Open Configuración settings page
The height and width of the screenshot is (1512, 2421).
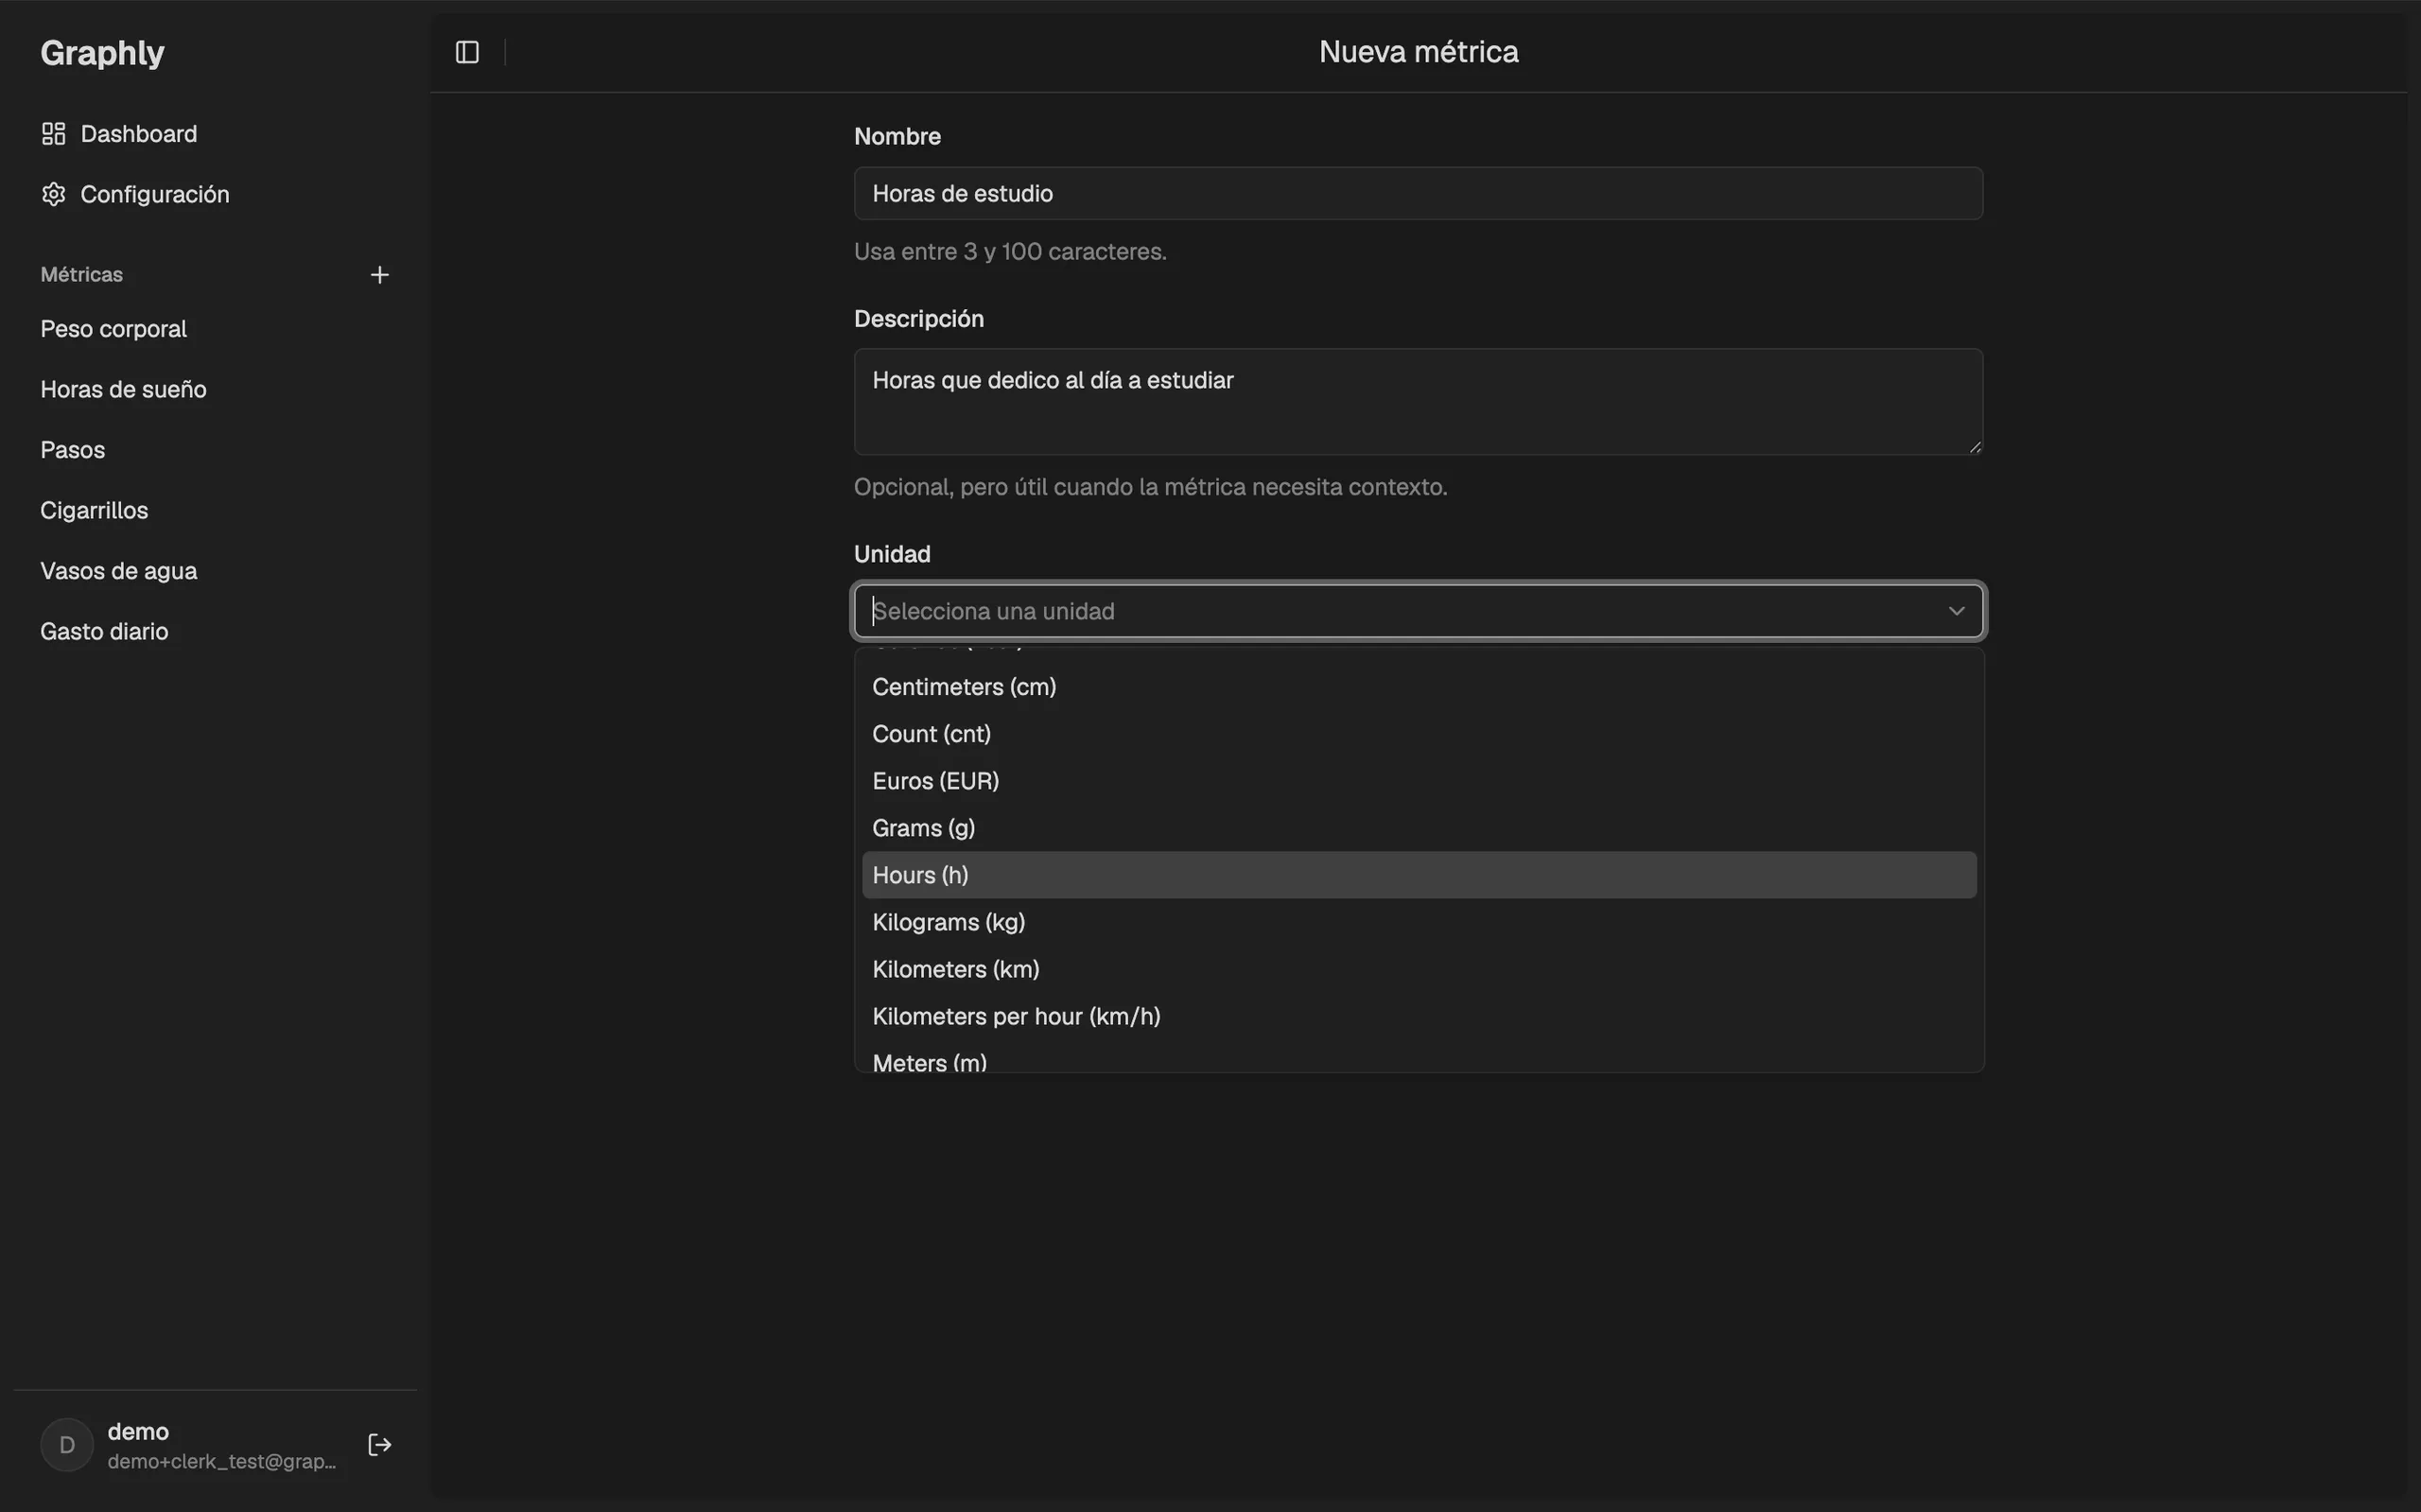point(216,194)
